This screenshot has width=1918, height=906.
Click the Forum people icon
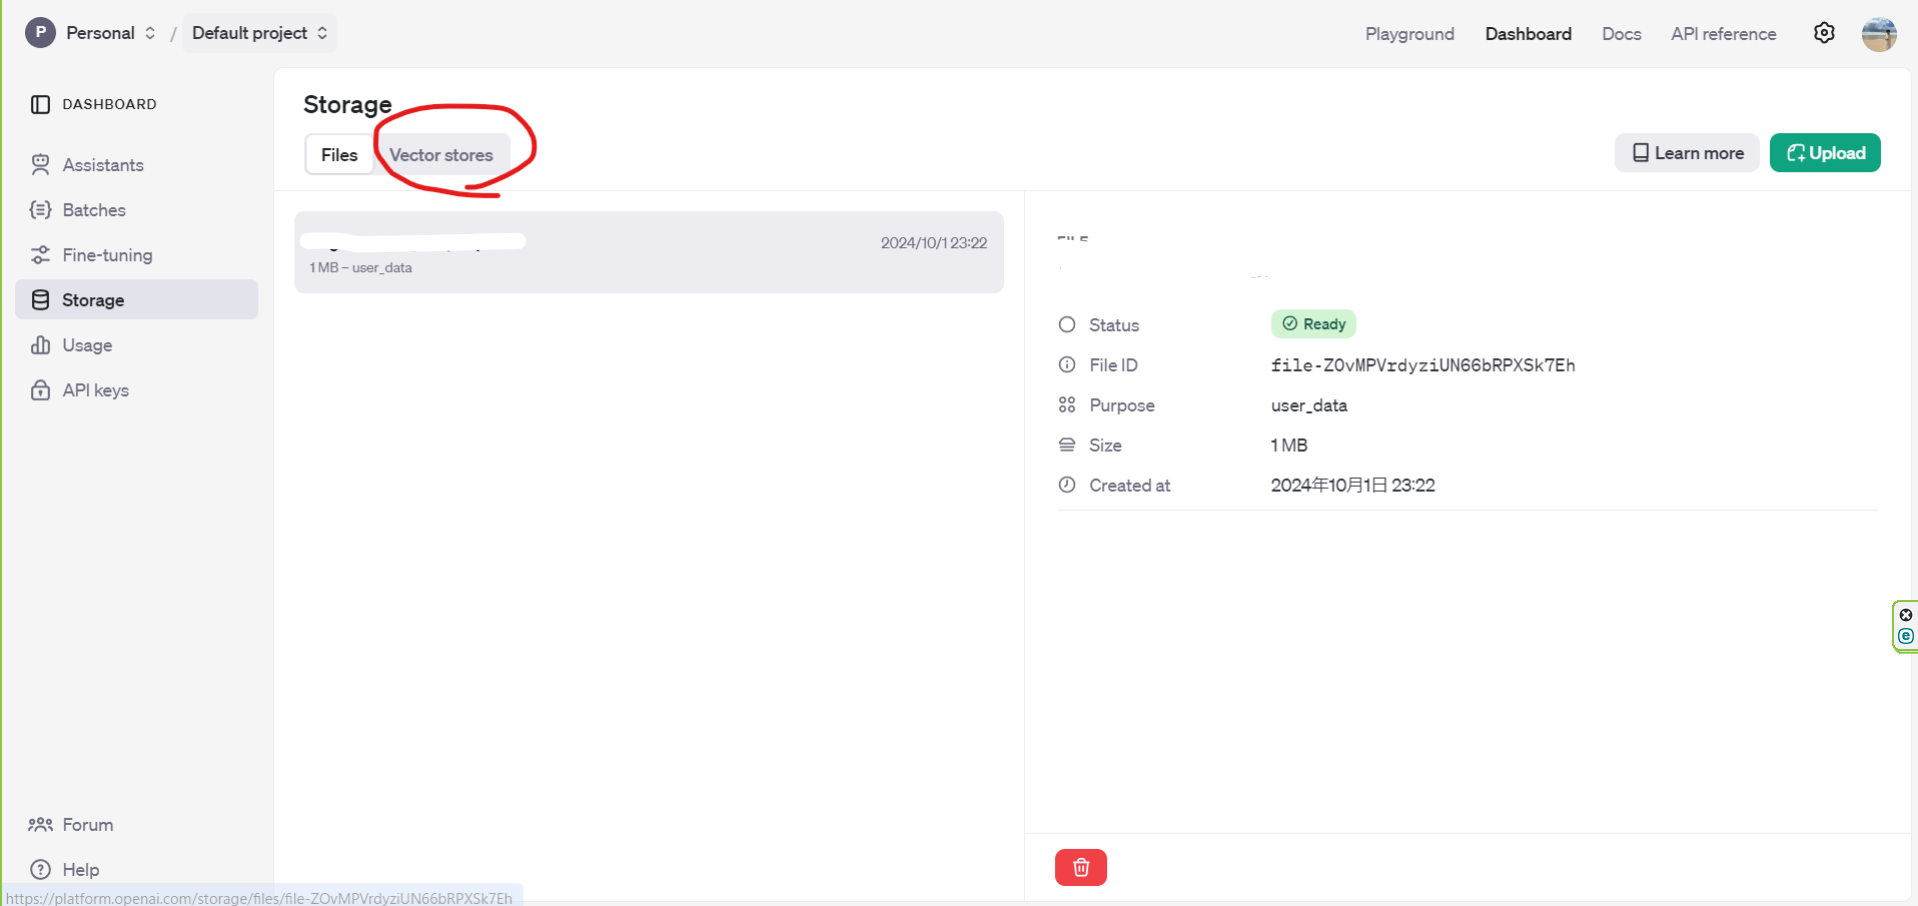coord(40,825)
